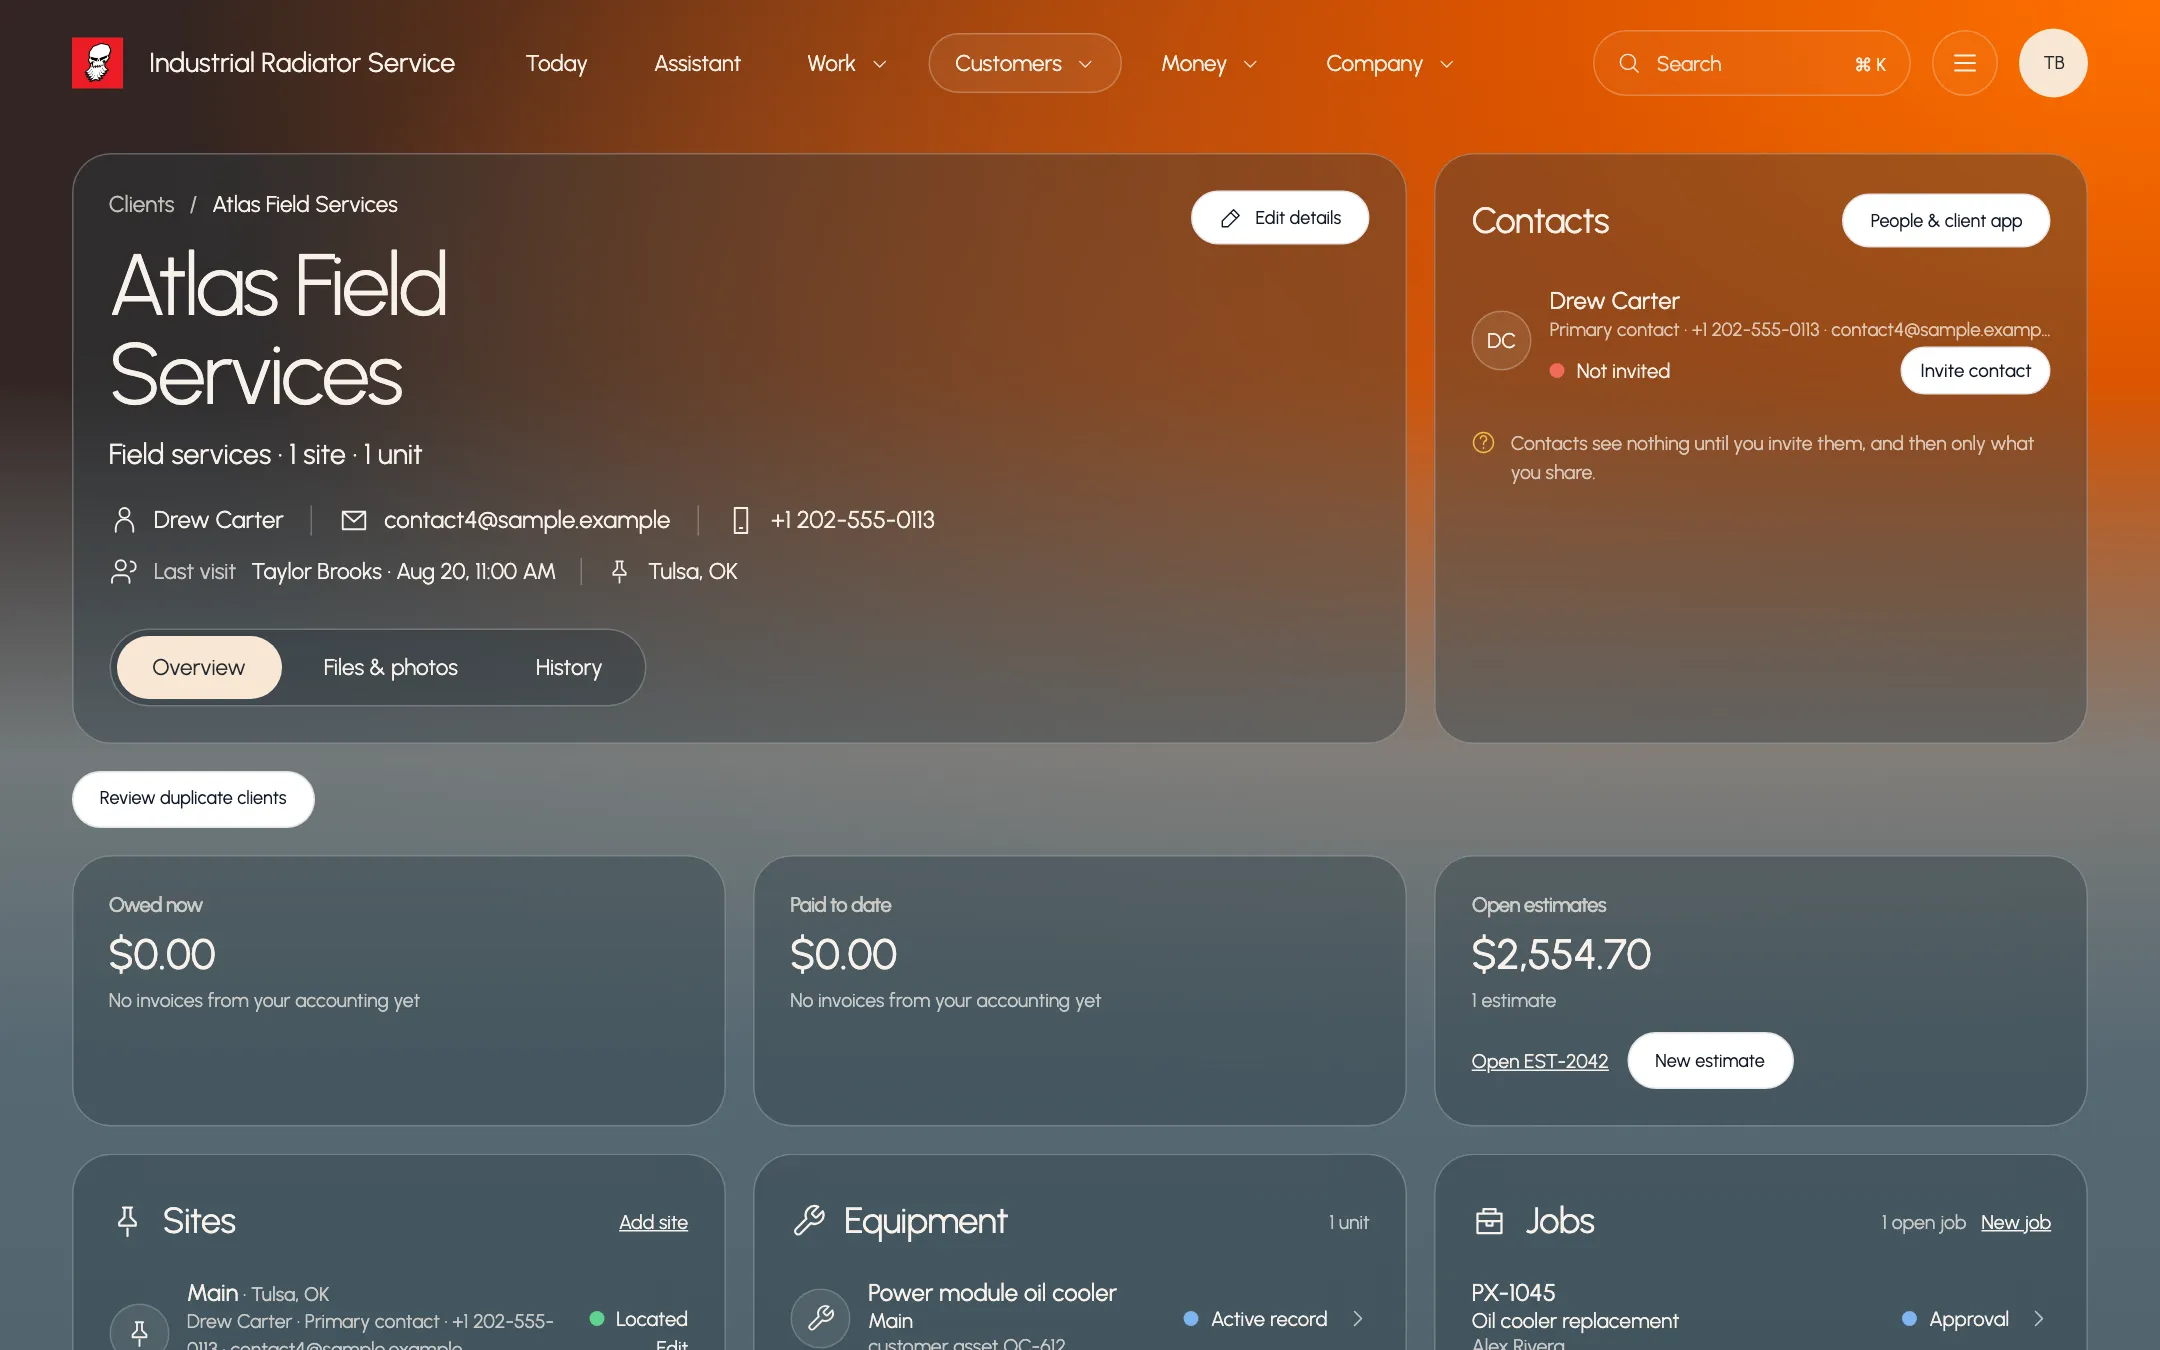Click the help question-mark icon in Contacts

point(1483,443)
